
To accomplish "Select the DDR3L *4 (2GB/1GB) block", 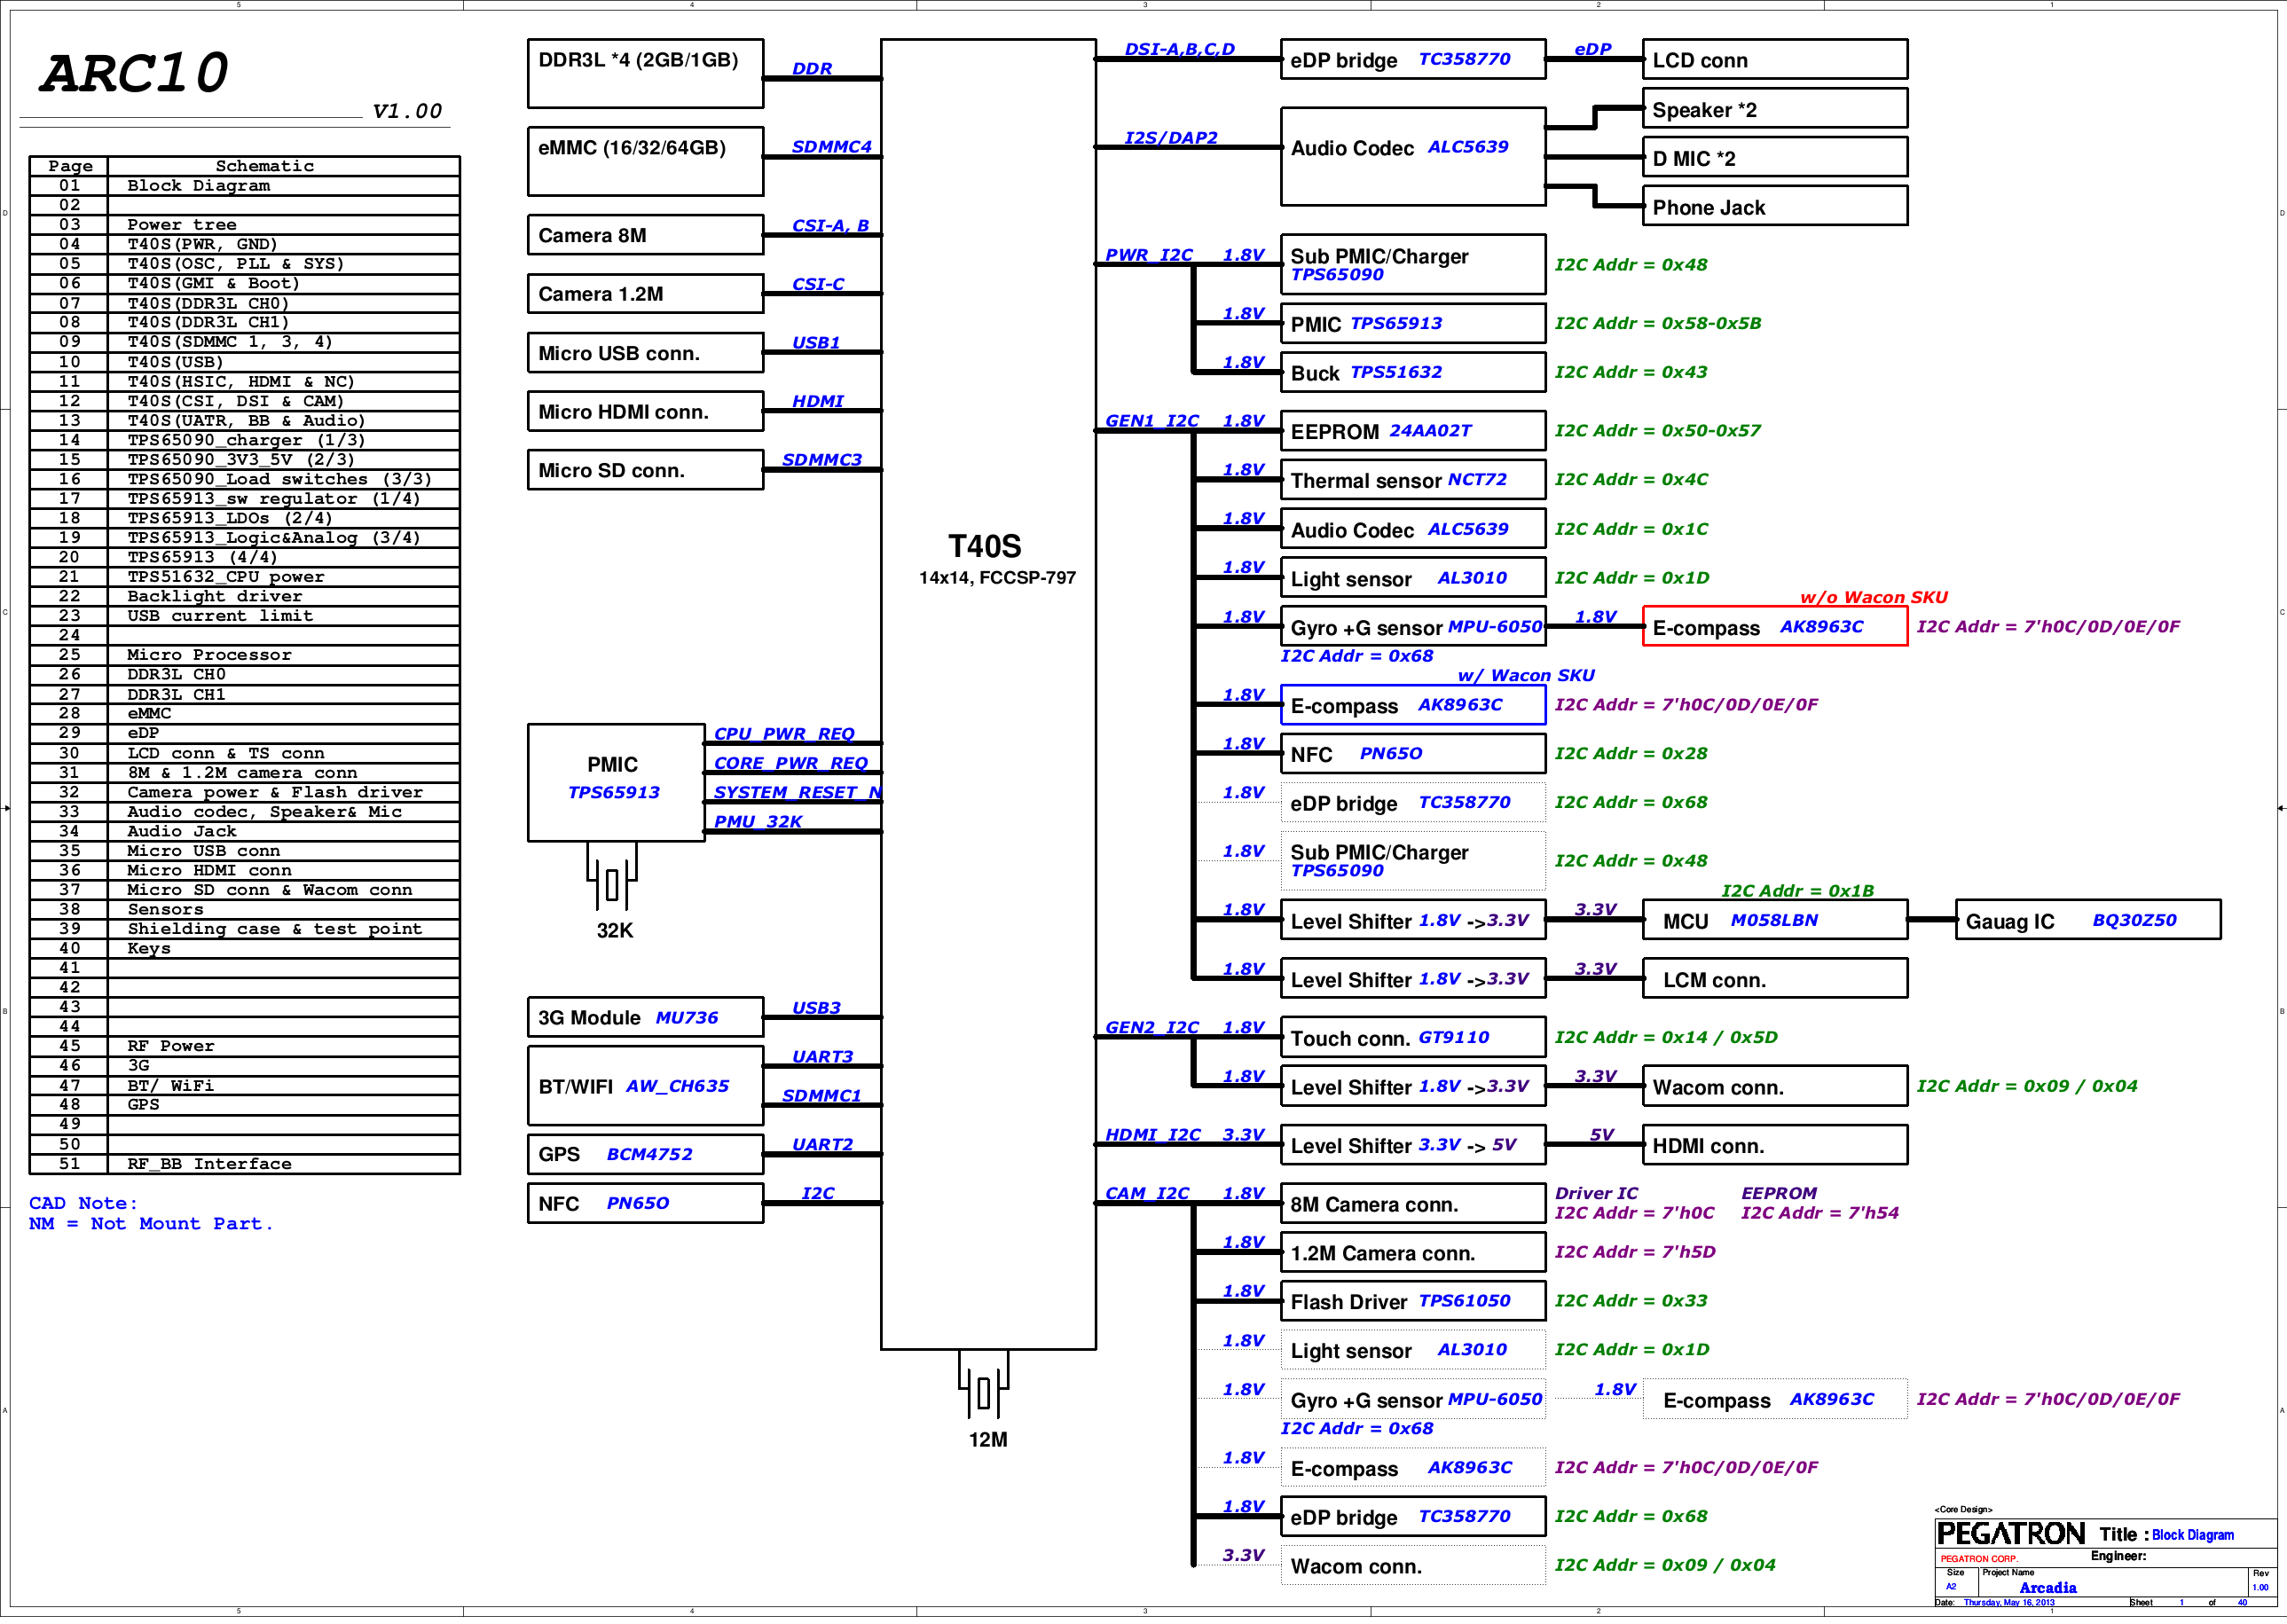I will [x=645, y=73].
